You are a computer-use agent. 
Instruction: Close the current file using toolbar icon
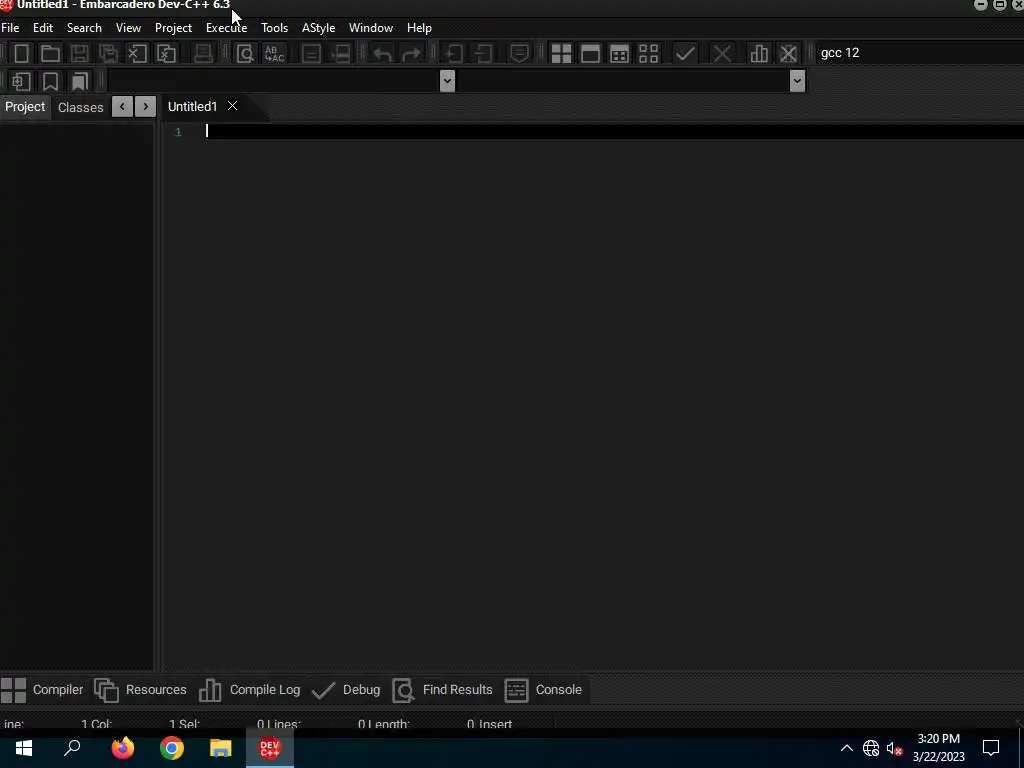click(138, 54)
